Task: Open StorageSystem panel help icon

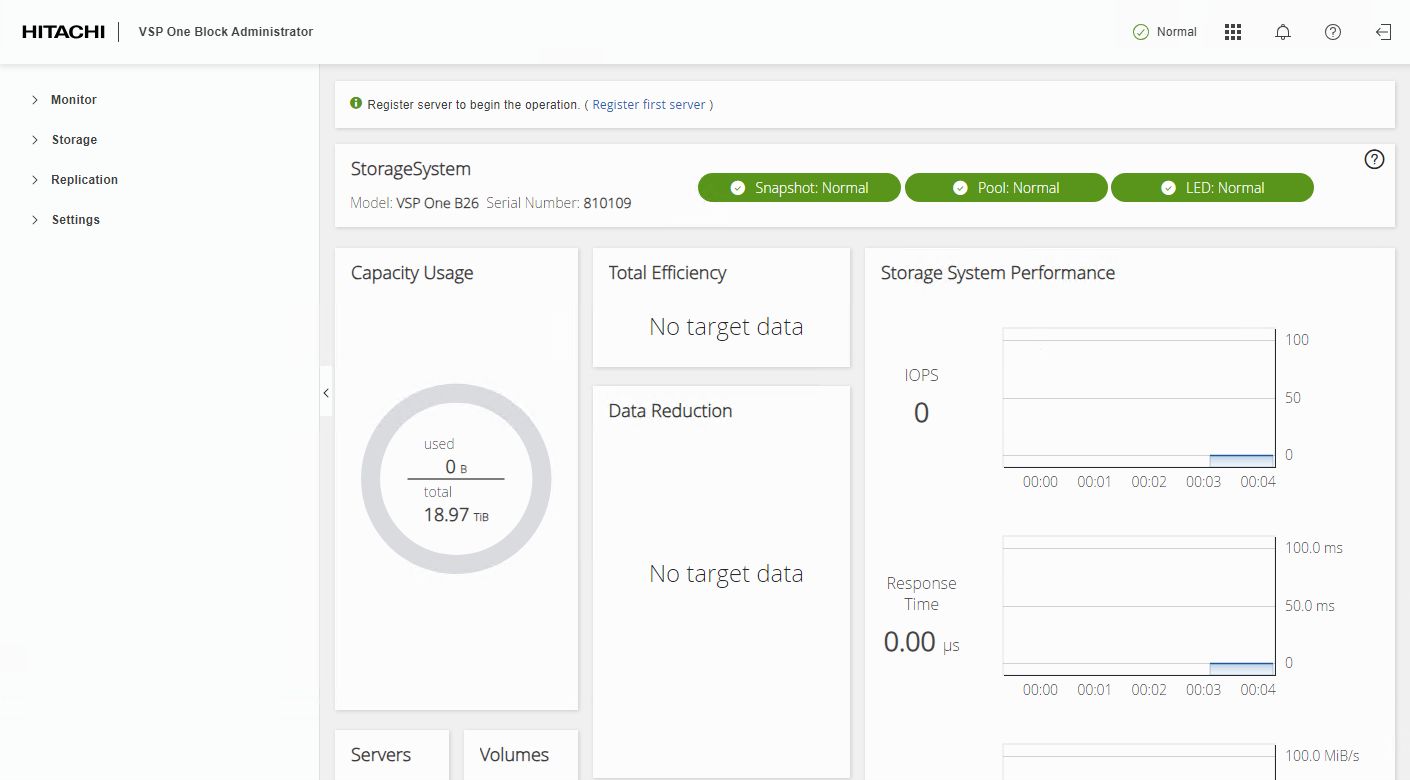Action: (1374, 159)
